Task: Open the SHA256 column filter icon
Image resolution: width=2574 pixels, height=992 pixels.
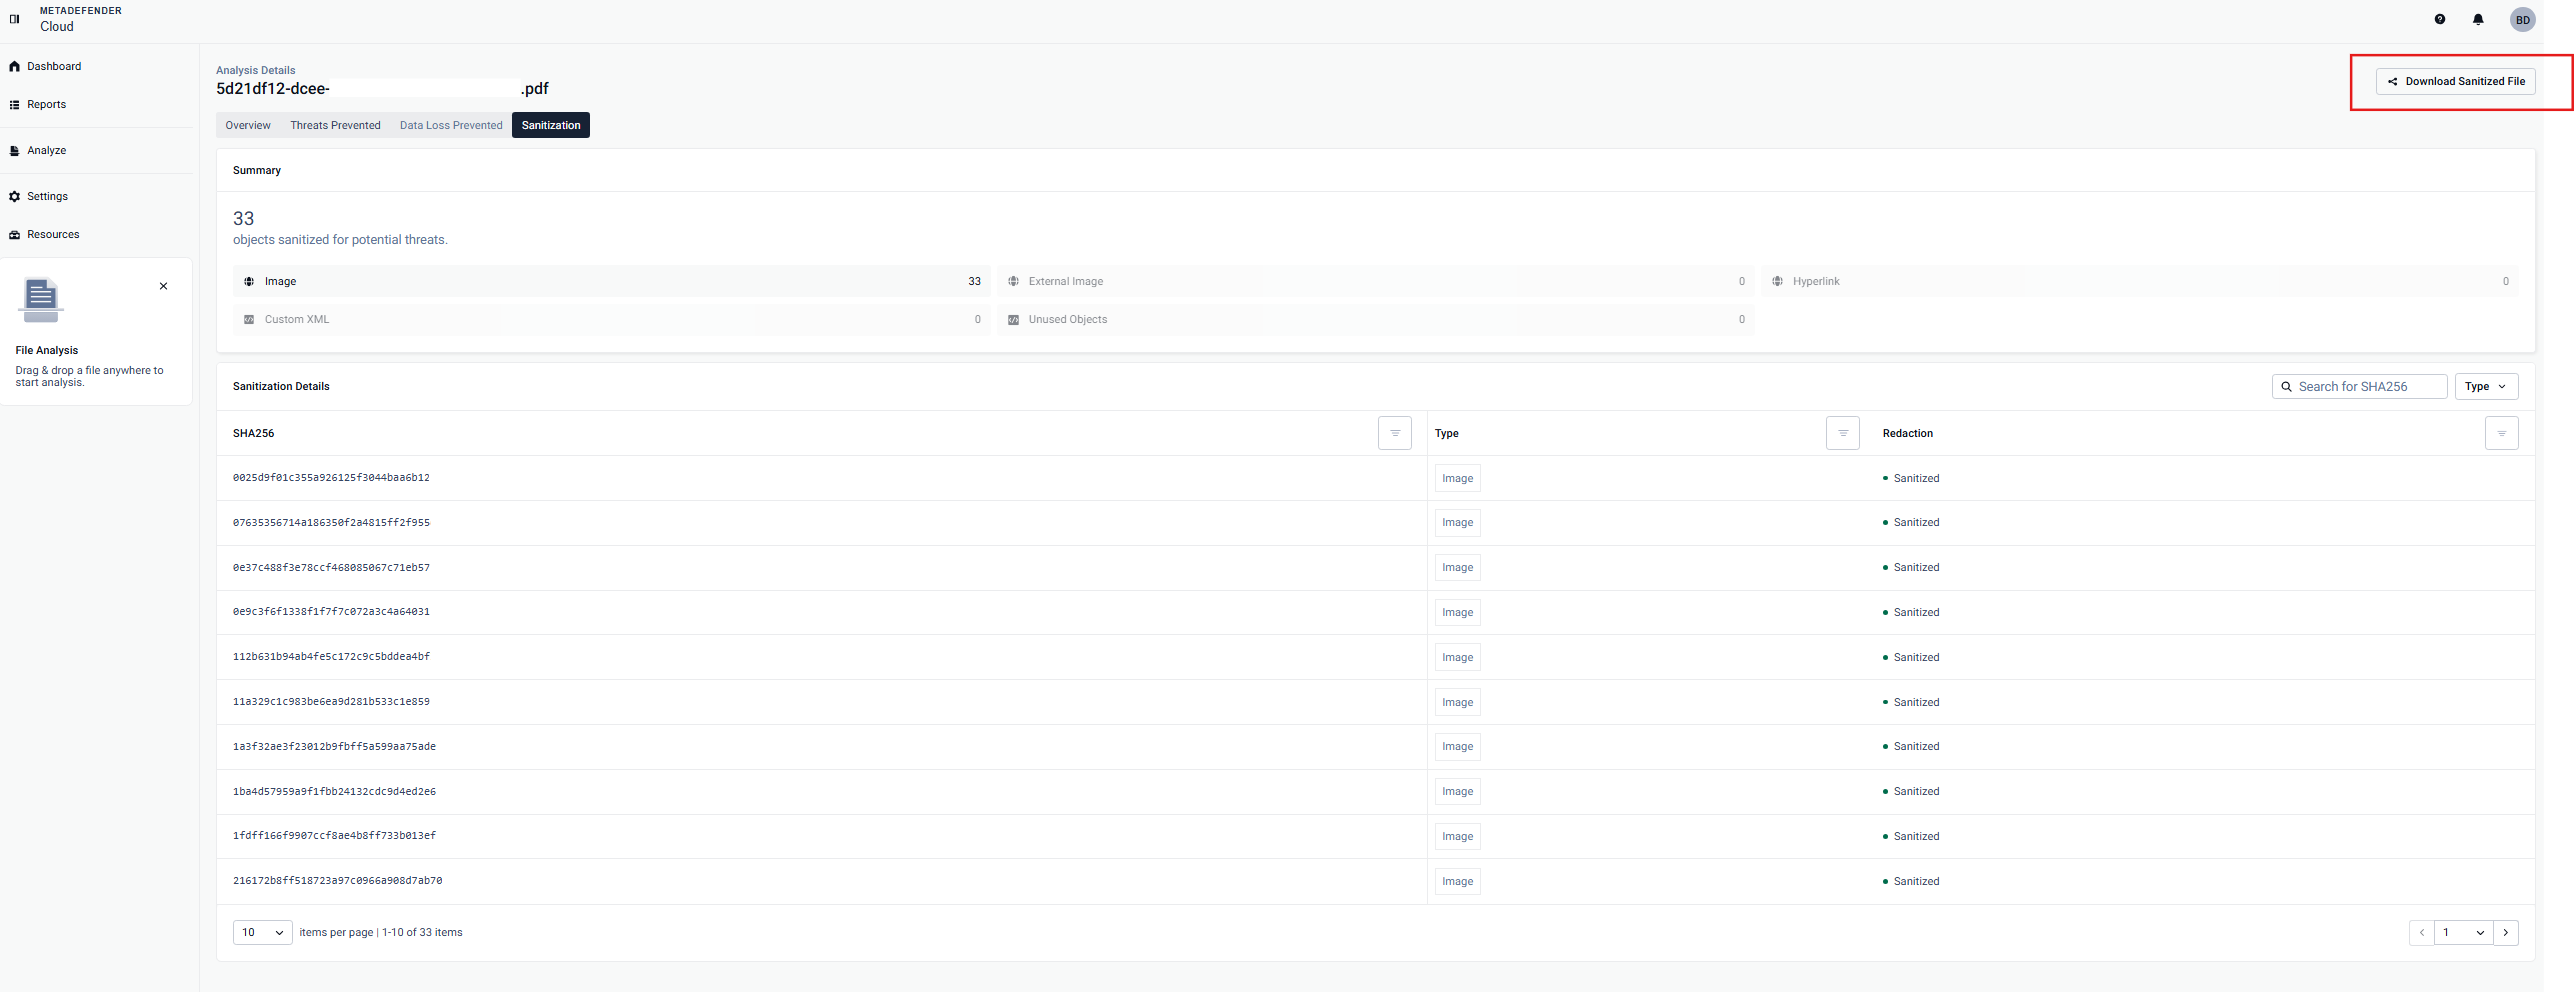Action: pyautogui.click(x=1394, y=433)
